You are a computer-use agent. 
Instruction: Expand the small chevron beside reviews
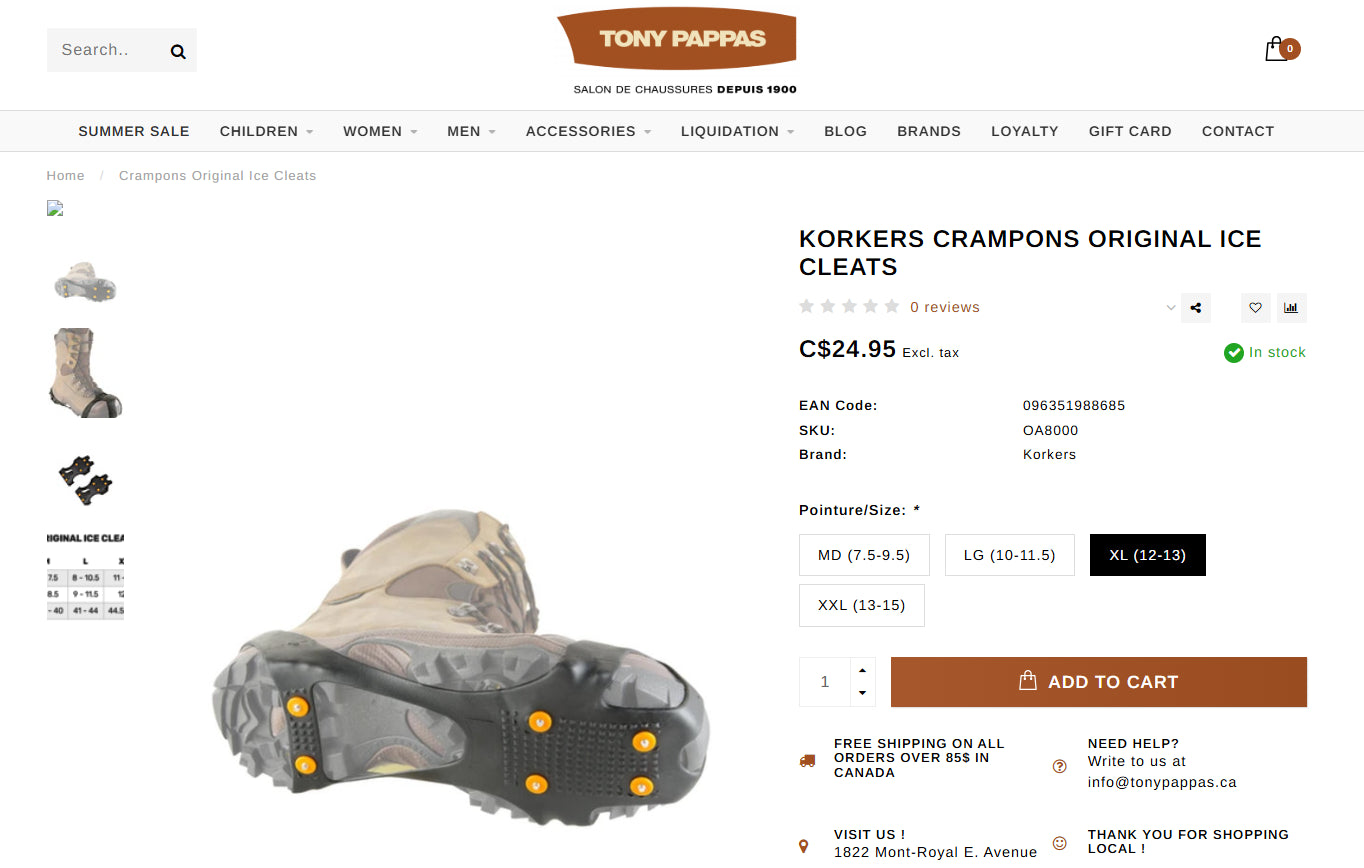1171,308
